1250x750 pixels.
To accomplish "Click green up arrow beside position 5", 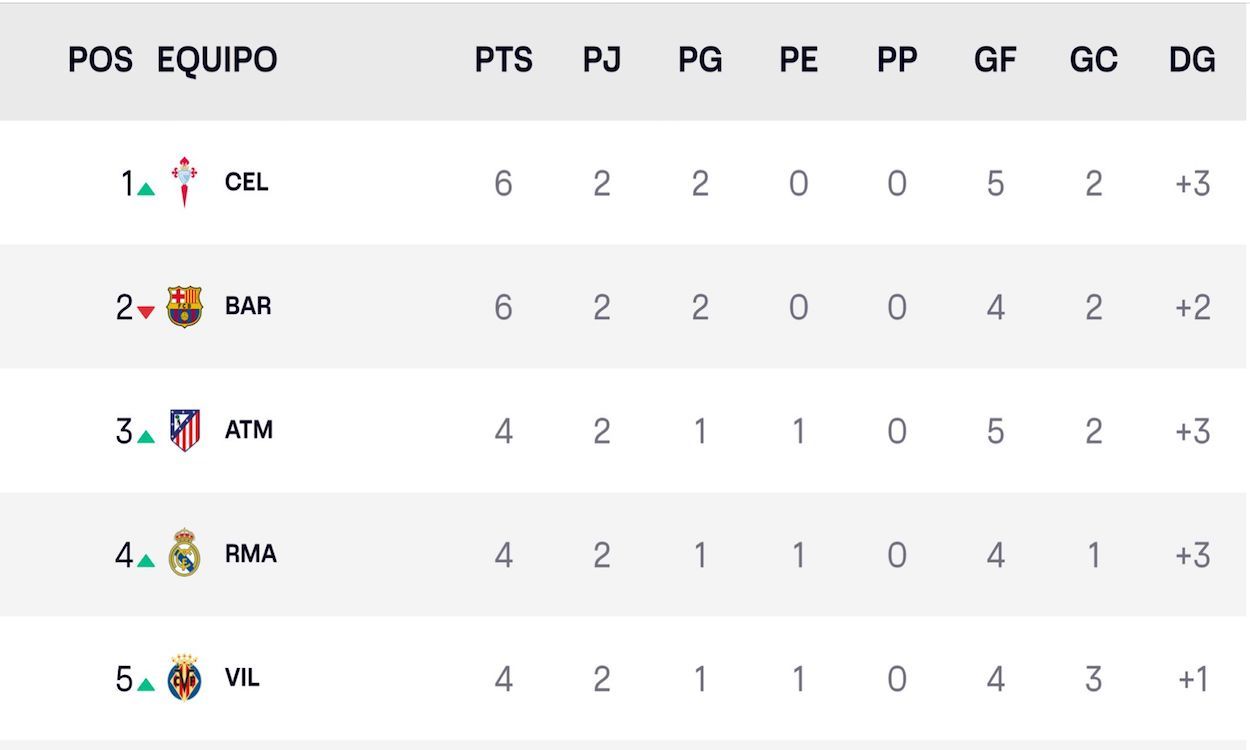I will click(x=146, y=684).
